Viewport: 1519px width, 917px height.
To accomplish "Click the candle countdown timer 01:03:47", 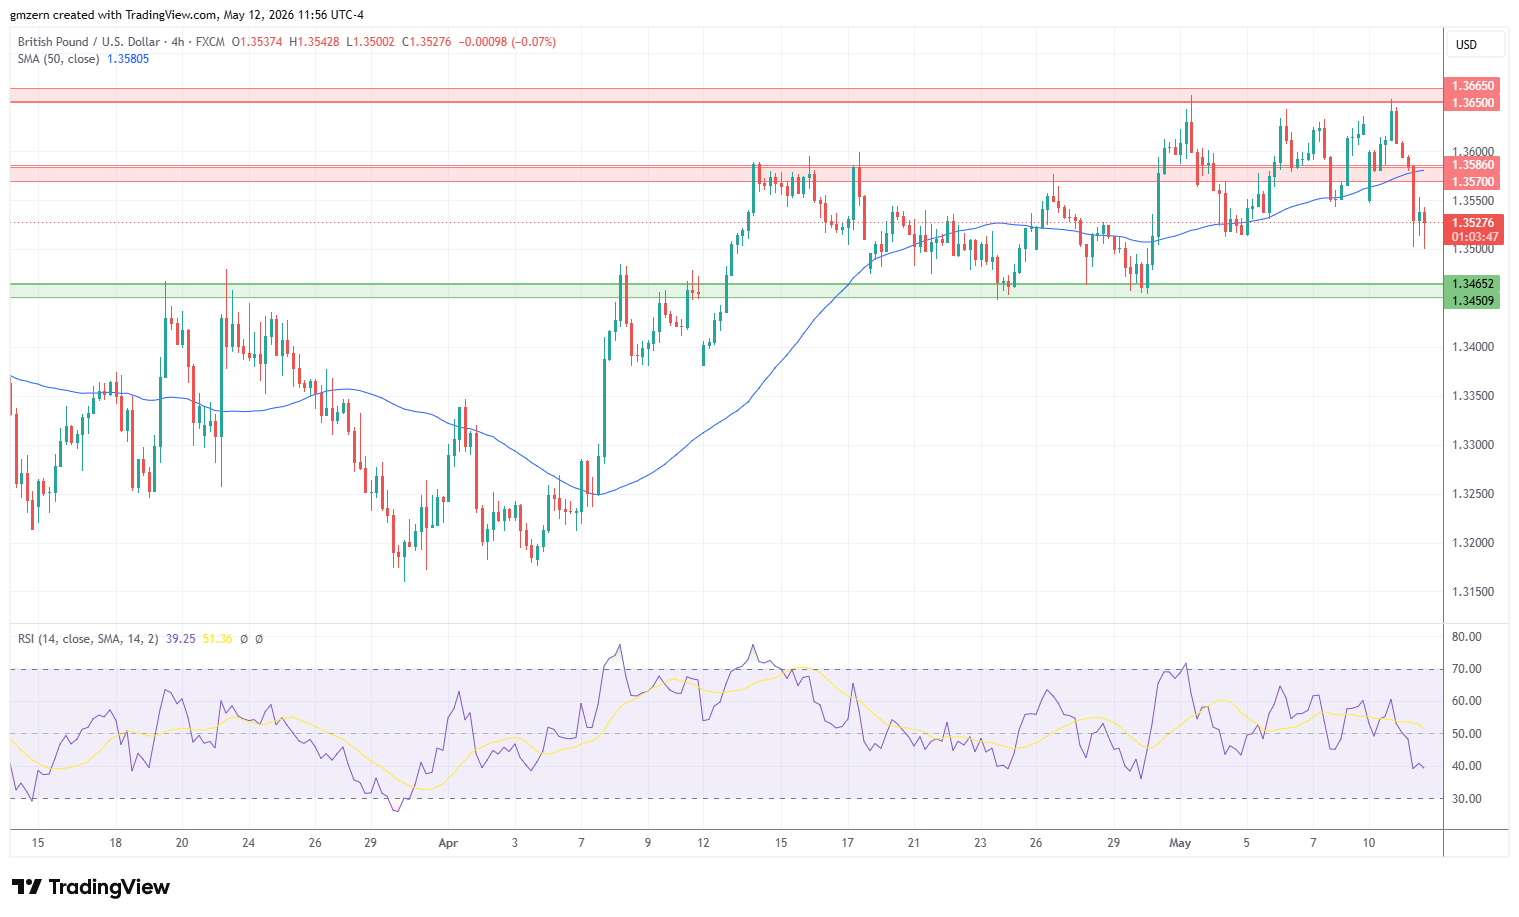I will click(1474, 237).
